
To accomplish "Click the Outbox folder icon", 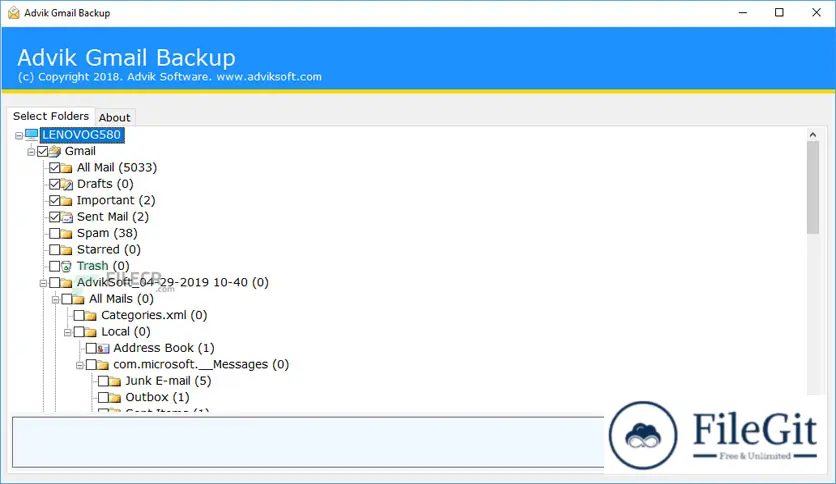I will click(x=115, y=398).
